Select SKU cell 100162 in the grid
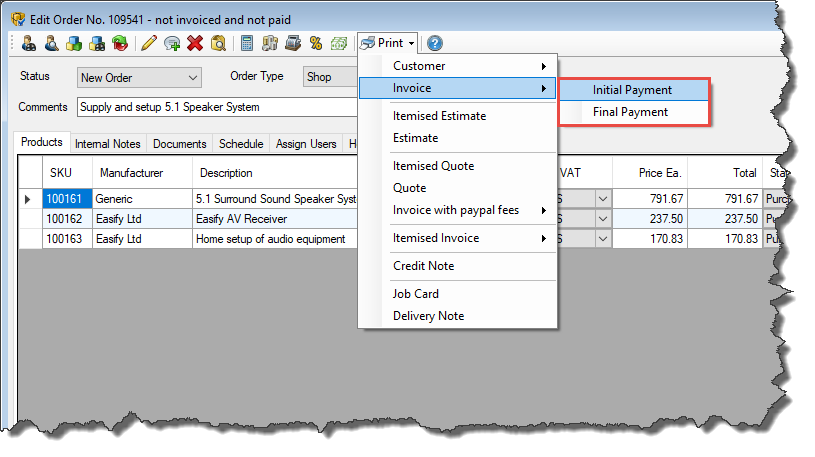815x457 pixels. [67, 219]
